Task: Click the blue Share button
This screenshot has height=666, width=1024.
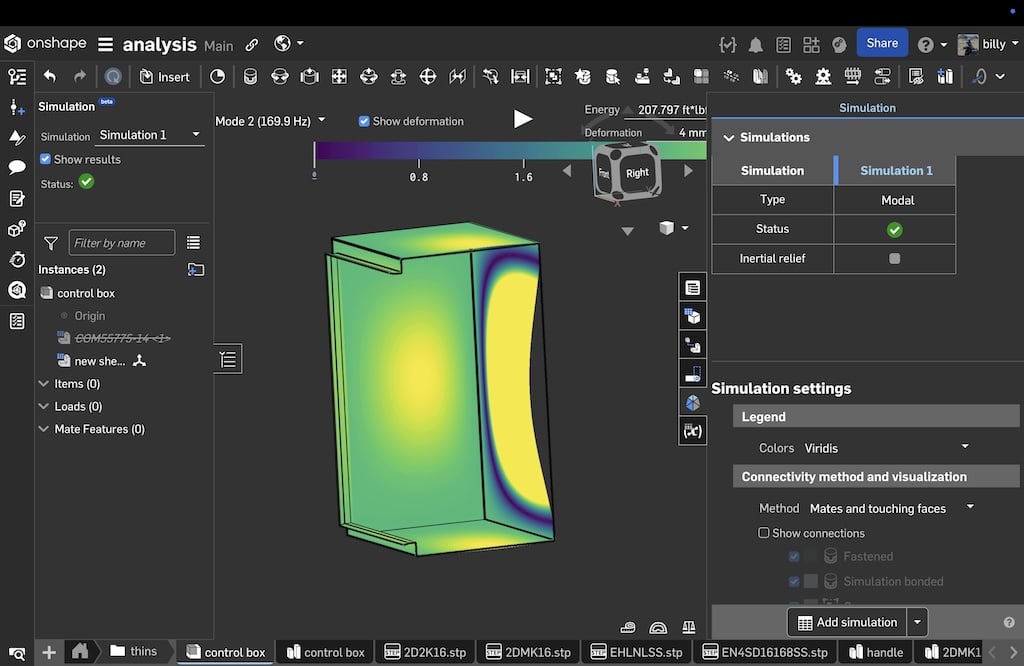Action: coord(881,43)
